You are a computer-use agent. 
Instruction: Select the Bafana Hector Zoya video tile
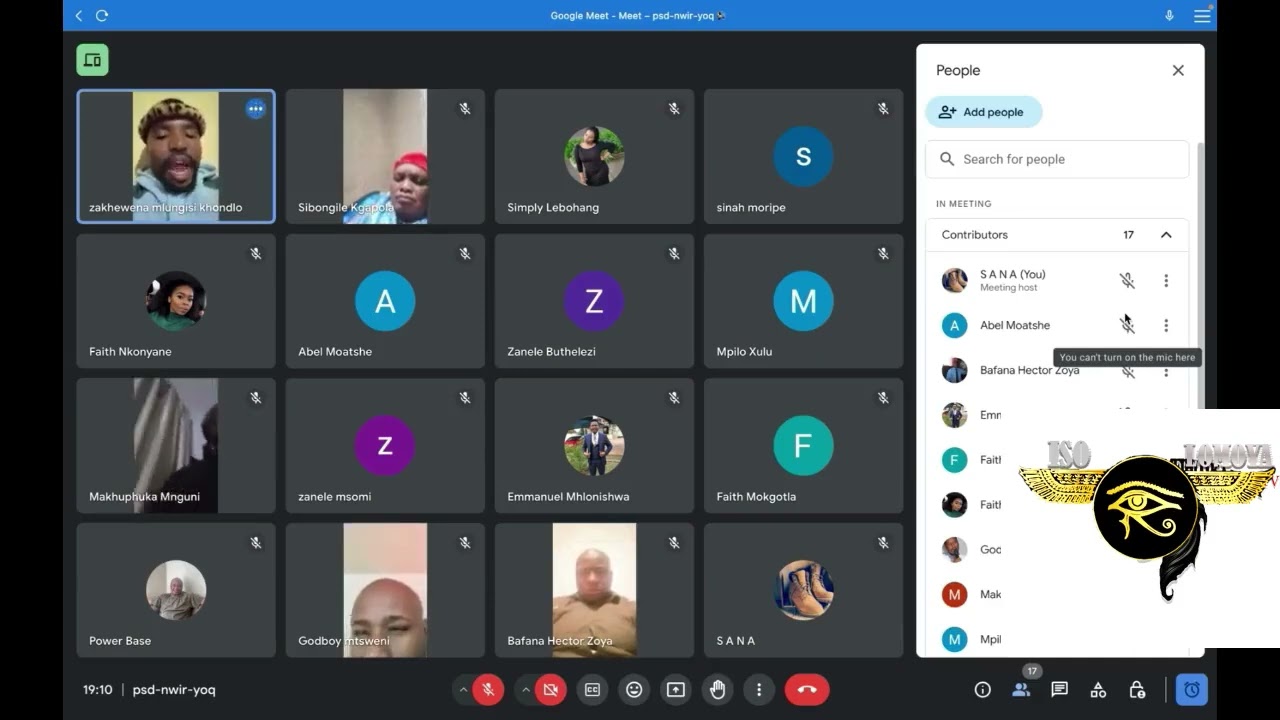[594, 590]
